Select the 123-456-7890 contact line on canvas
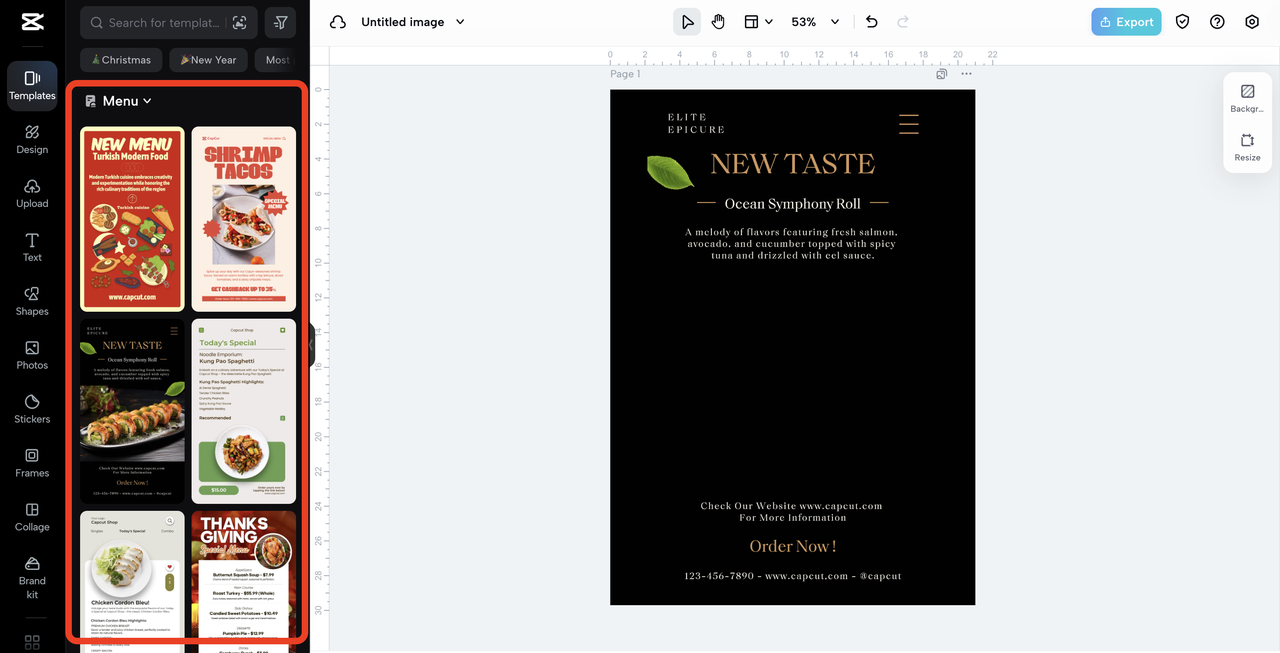 click(793, 576)
